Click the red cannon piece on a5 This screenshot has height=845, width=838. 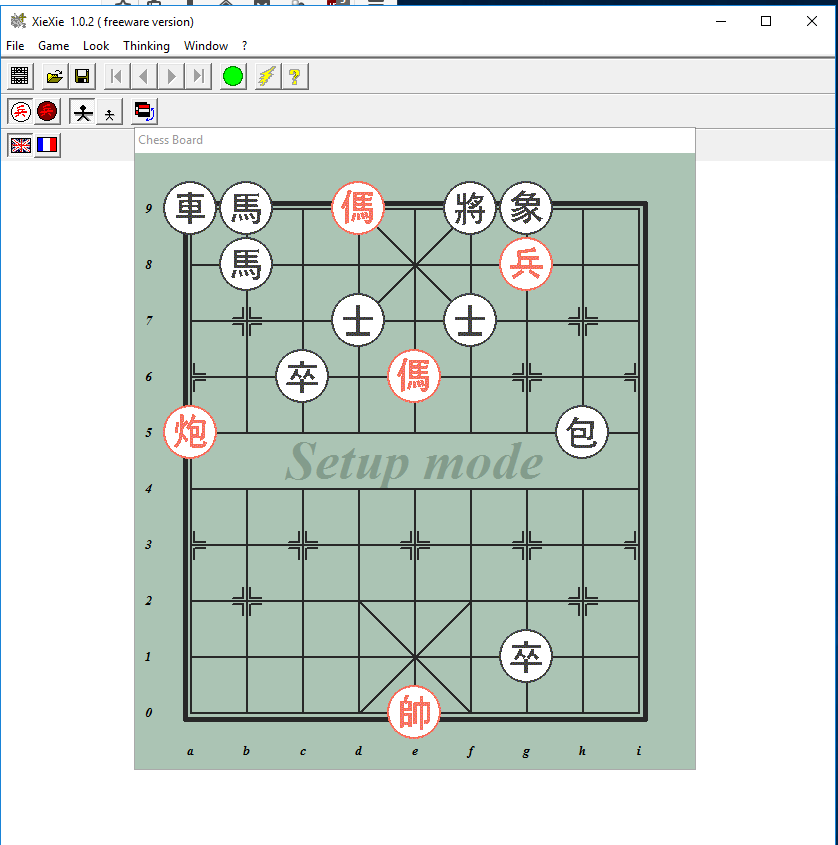(x=190, y=433)
